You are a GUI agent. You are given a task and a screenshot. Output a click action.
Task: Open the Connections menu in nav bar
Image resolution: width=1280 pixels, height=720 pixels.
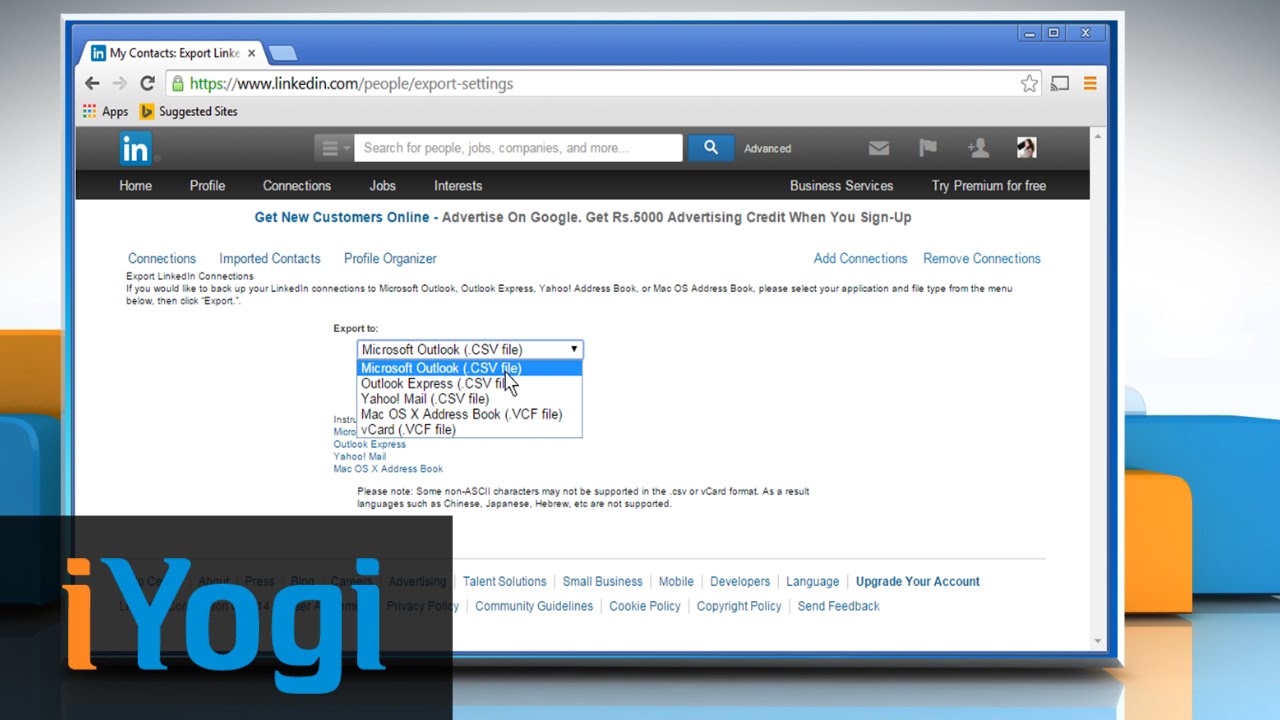[x=297, y=186]
